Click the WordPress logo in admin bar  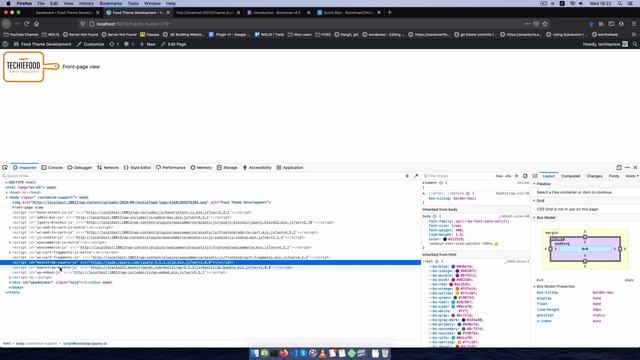coord(5,44)
